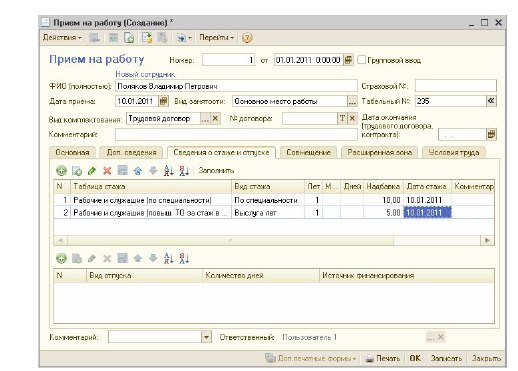518x371 pixels.
Task: Click the post document toolbar icon
Action: point(147,38)
